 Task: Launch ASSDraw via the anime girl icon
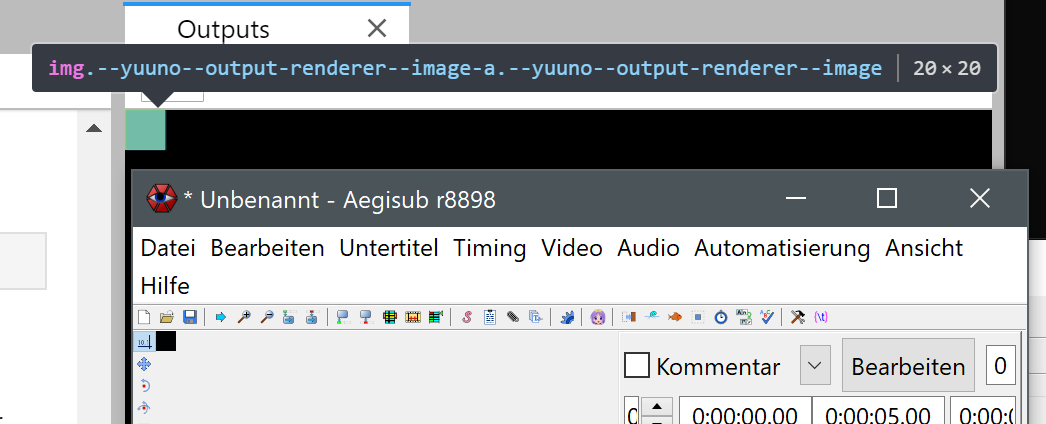[598, 317]
